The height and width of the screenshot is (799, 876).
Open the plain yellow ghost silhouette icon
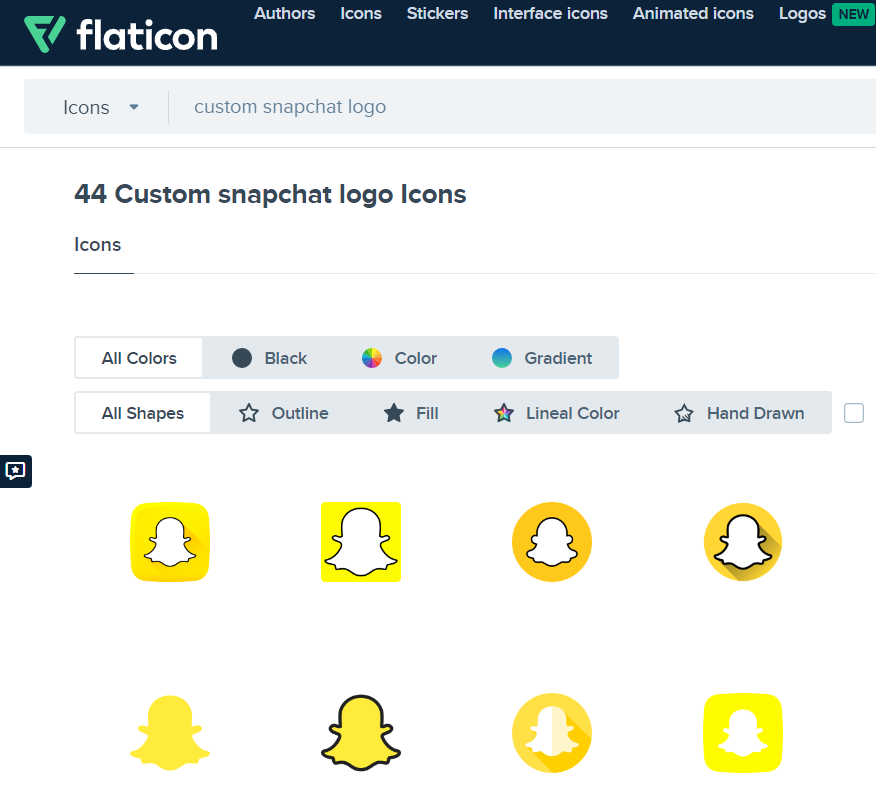(170, 733)
